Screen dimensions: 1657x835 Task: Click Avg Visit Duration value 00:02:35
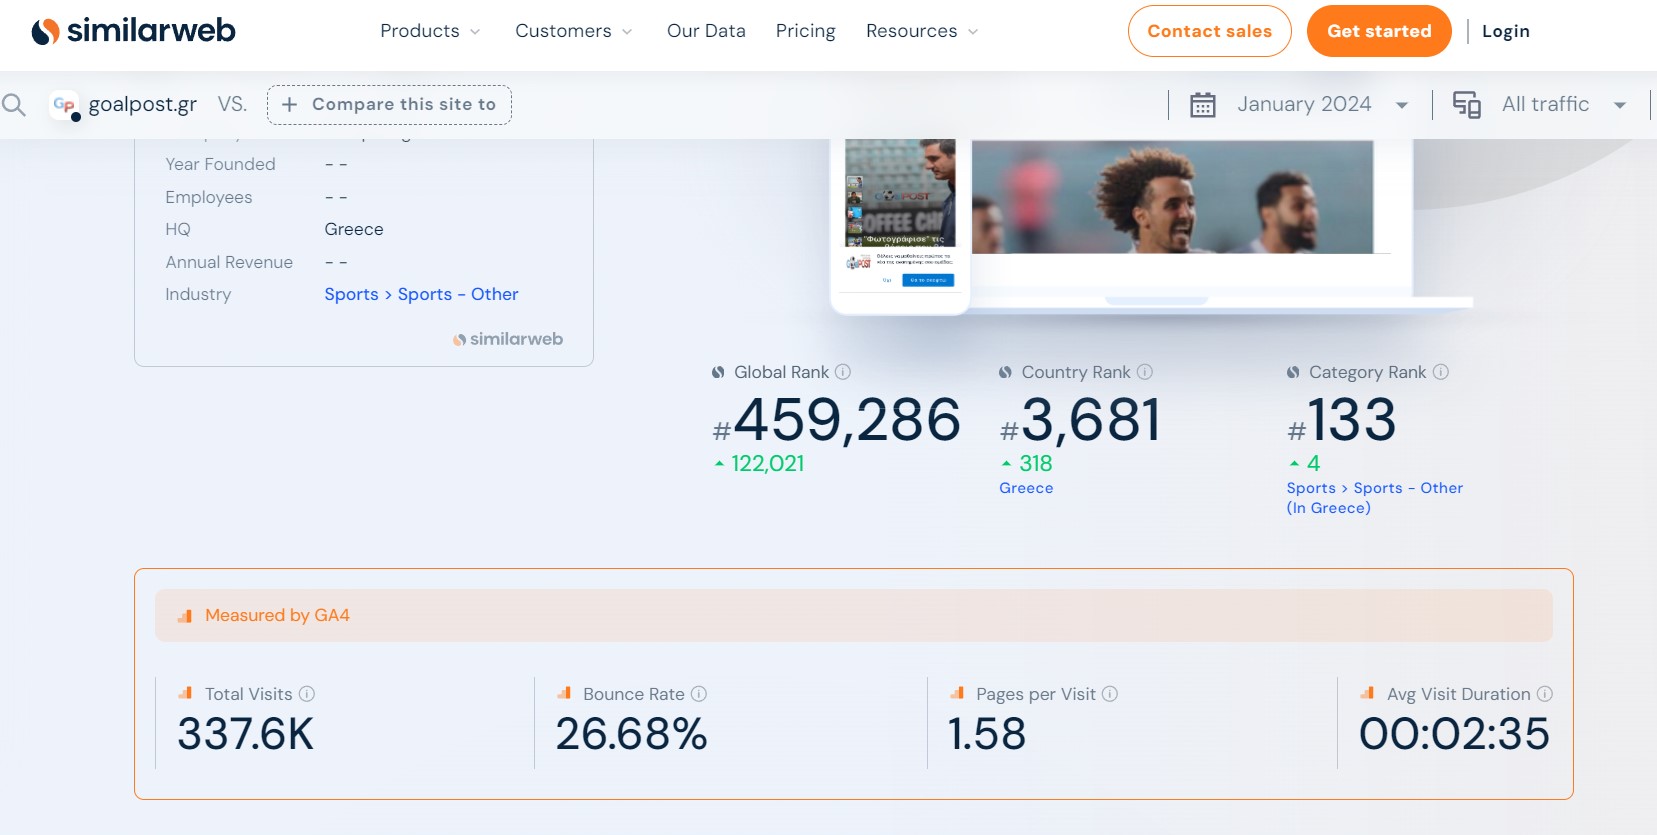1454,734
